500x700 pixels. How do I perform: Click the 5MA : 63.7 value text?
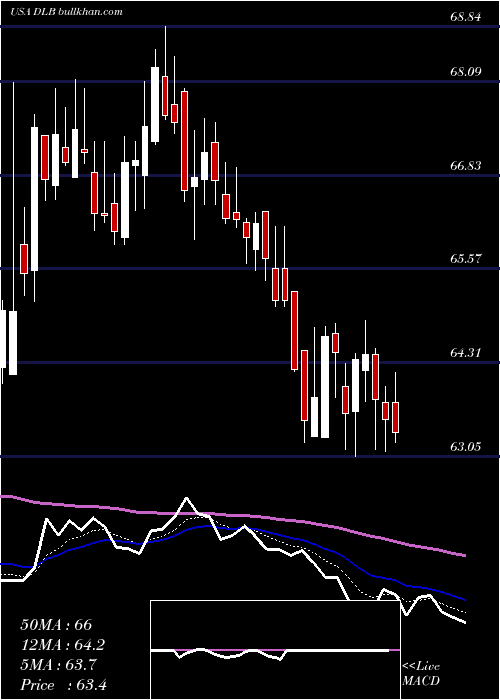tap(59, 665)
